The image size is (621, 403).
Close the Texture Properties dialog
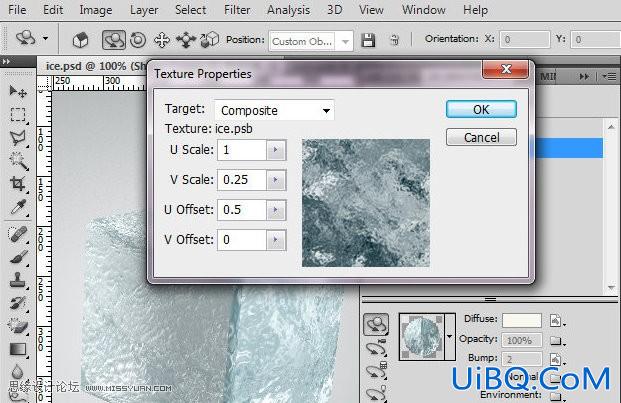click(505, 69)
